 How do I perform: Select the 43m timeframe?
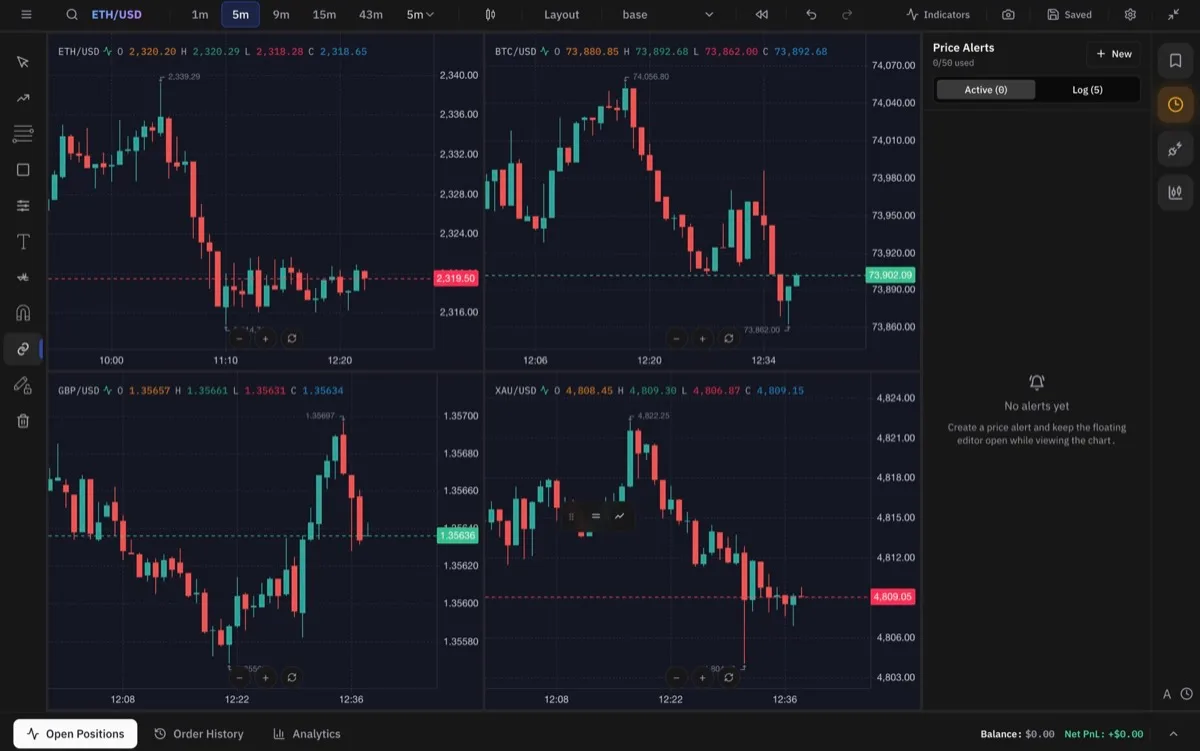coord(370,15)
